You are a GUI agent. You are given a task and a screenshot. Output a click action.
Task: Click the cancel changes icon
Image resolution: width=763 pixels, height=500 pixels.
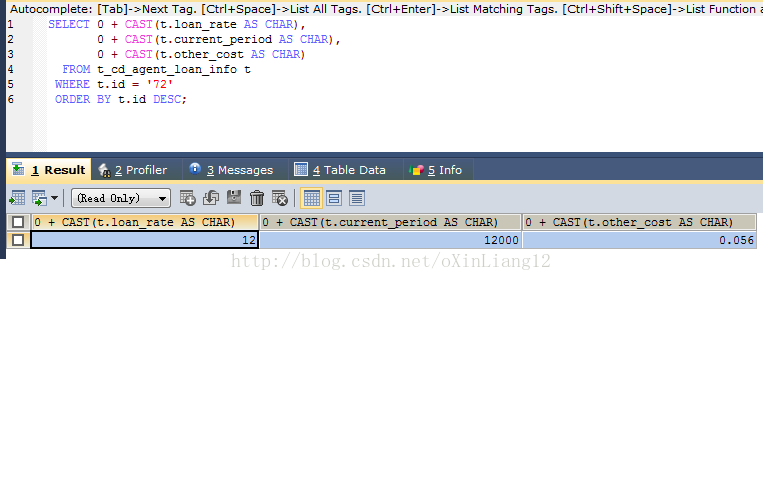coord(280,198)
